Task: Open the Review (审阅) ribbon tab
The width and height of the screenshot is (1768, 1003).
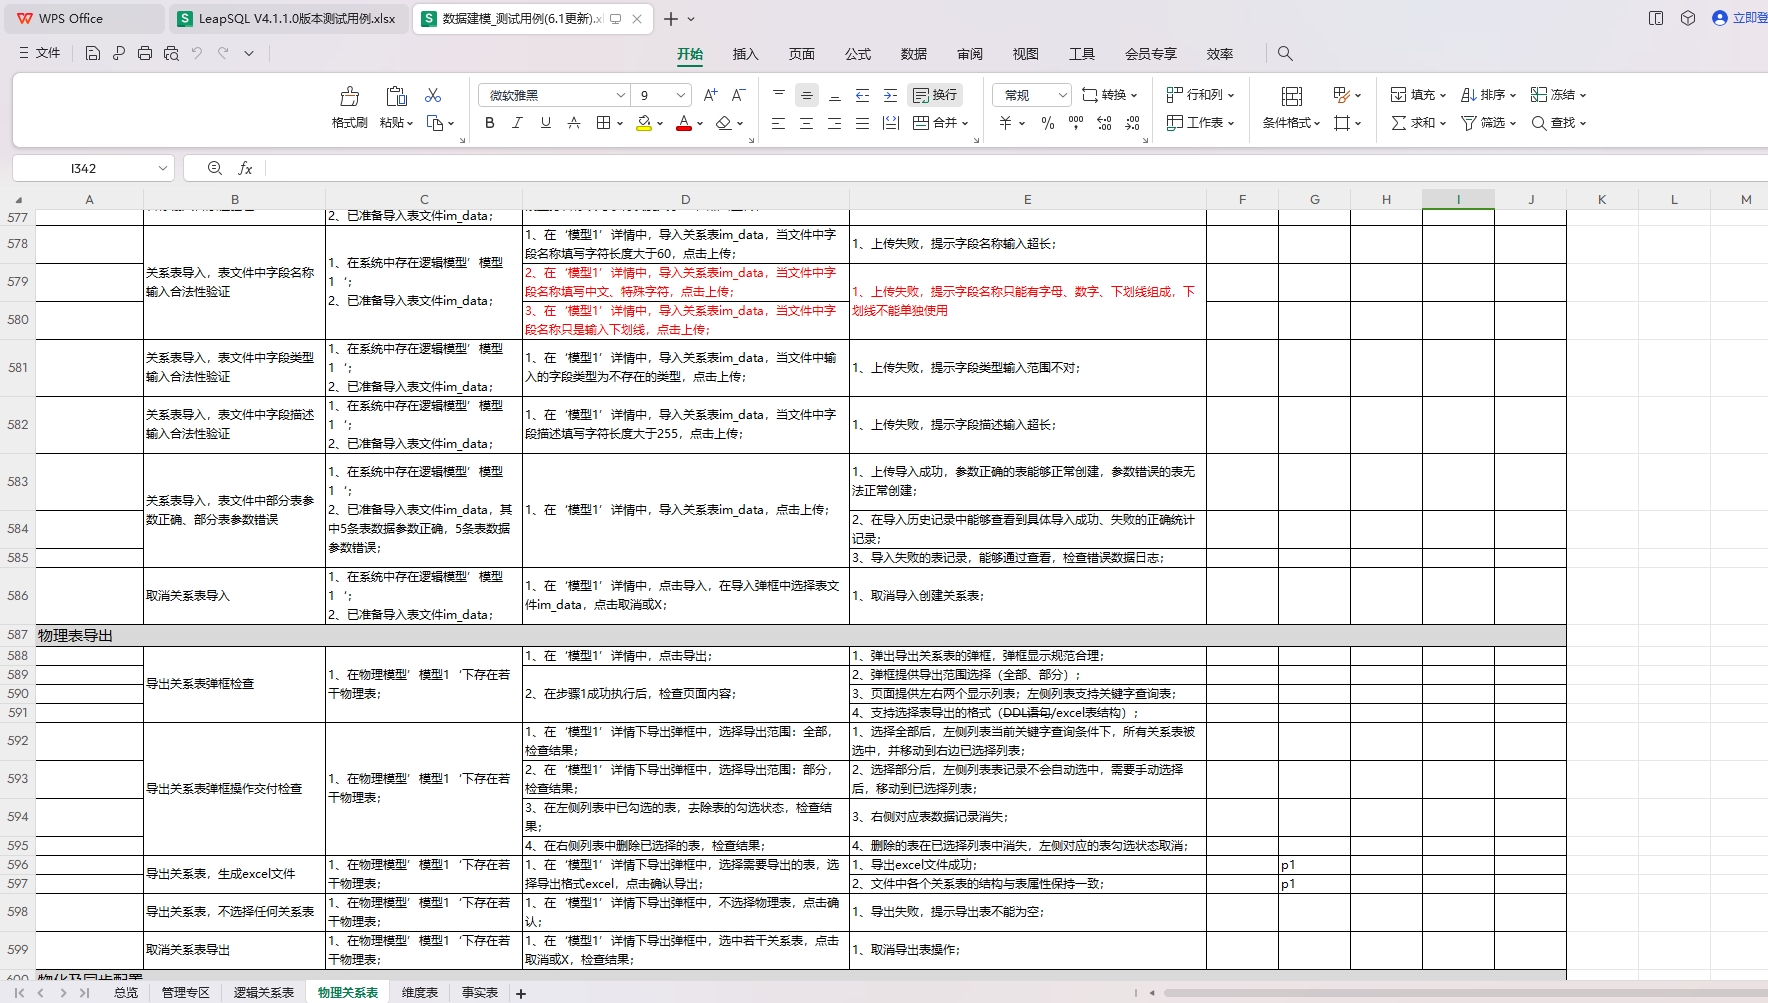Action: coord(969,54)
